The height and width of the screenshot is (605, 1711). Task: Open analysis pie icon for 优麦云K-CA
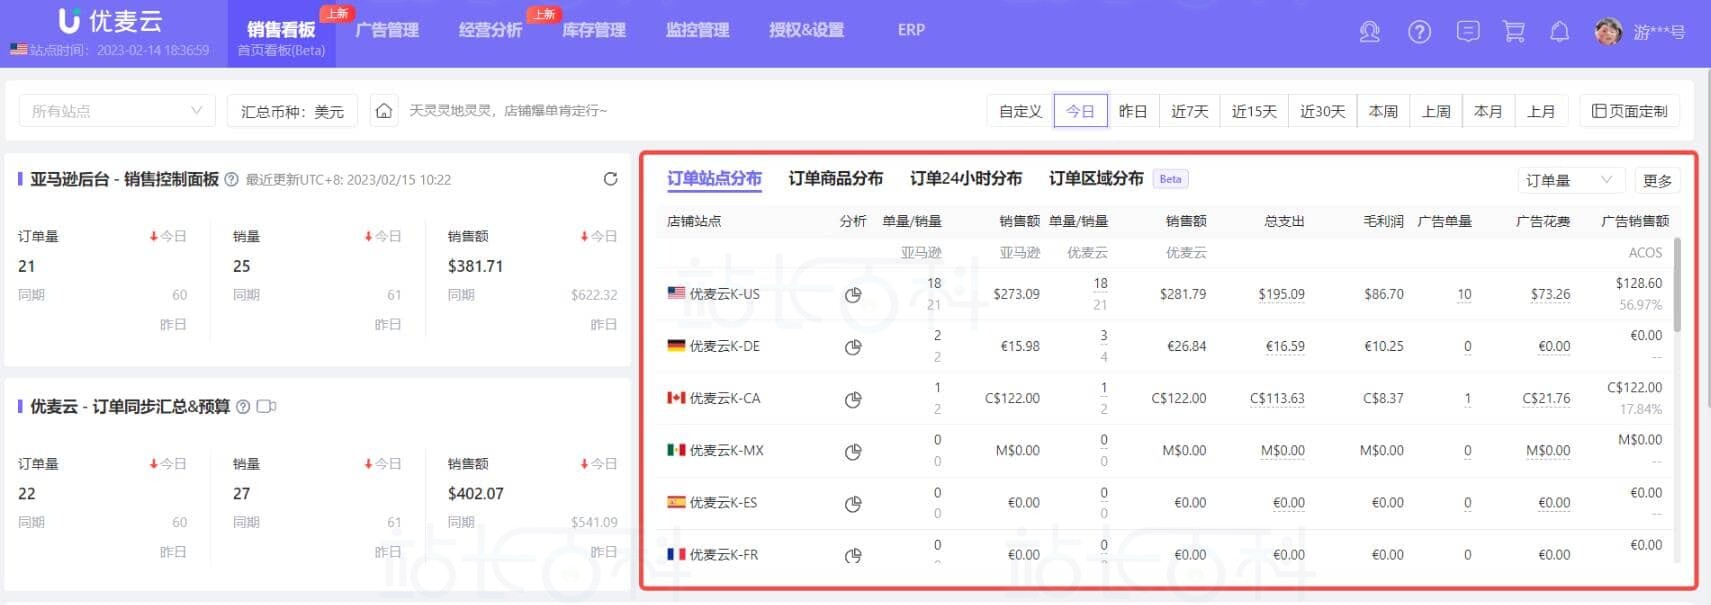tap(853, 399)
